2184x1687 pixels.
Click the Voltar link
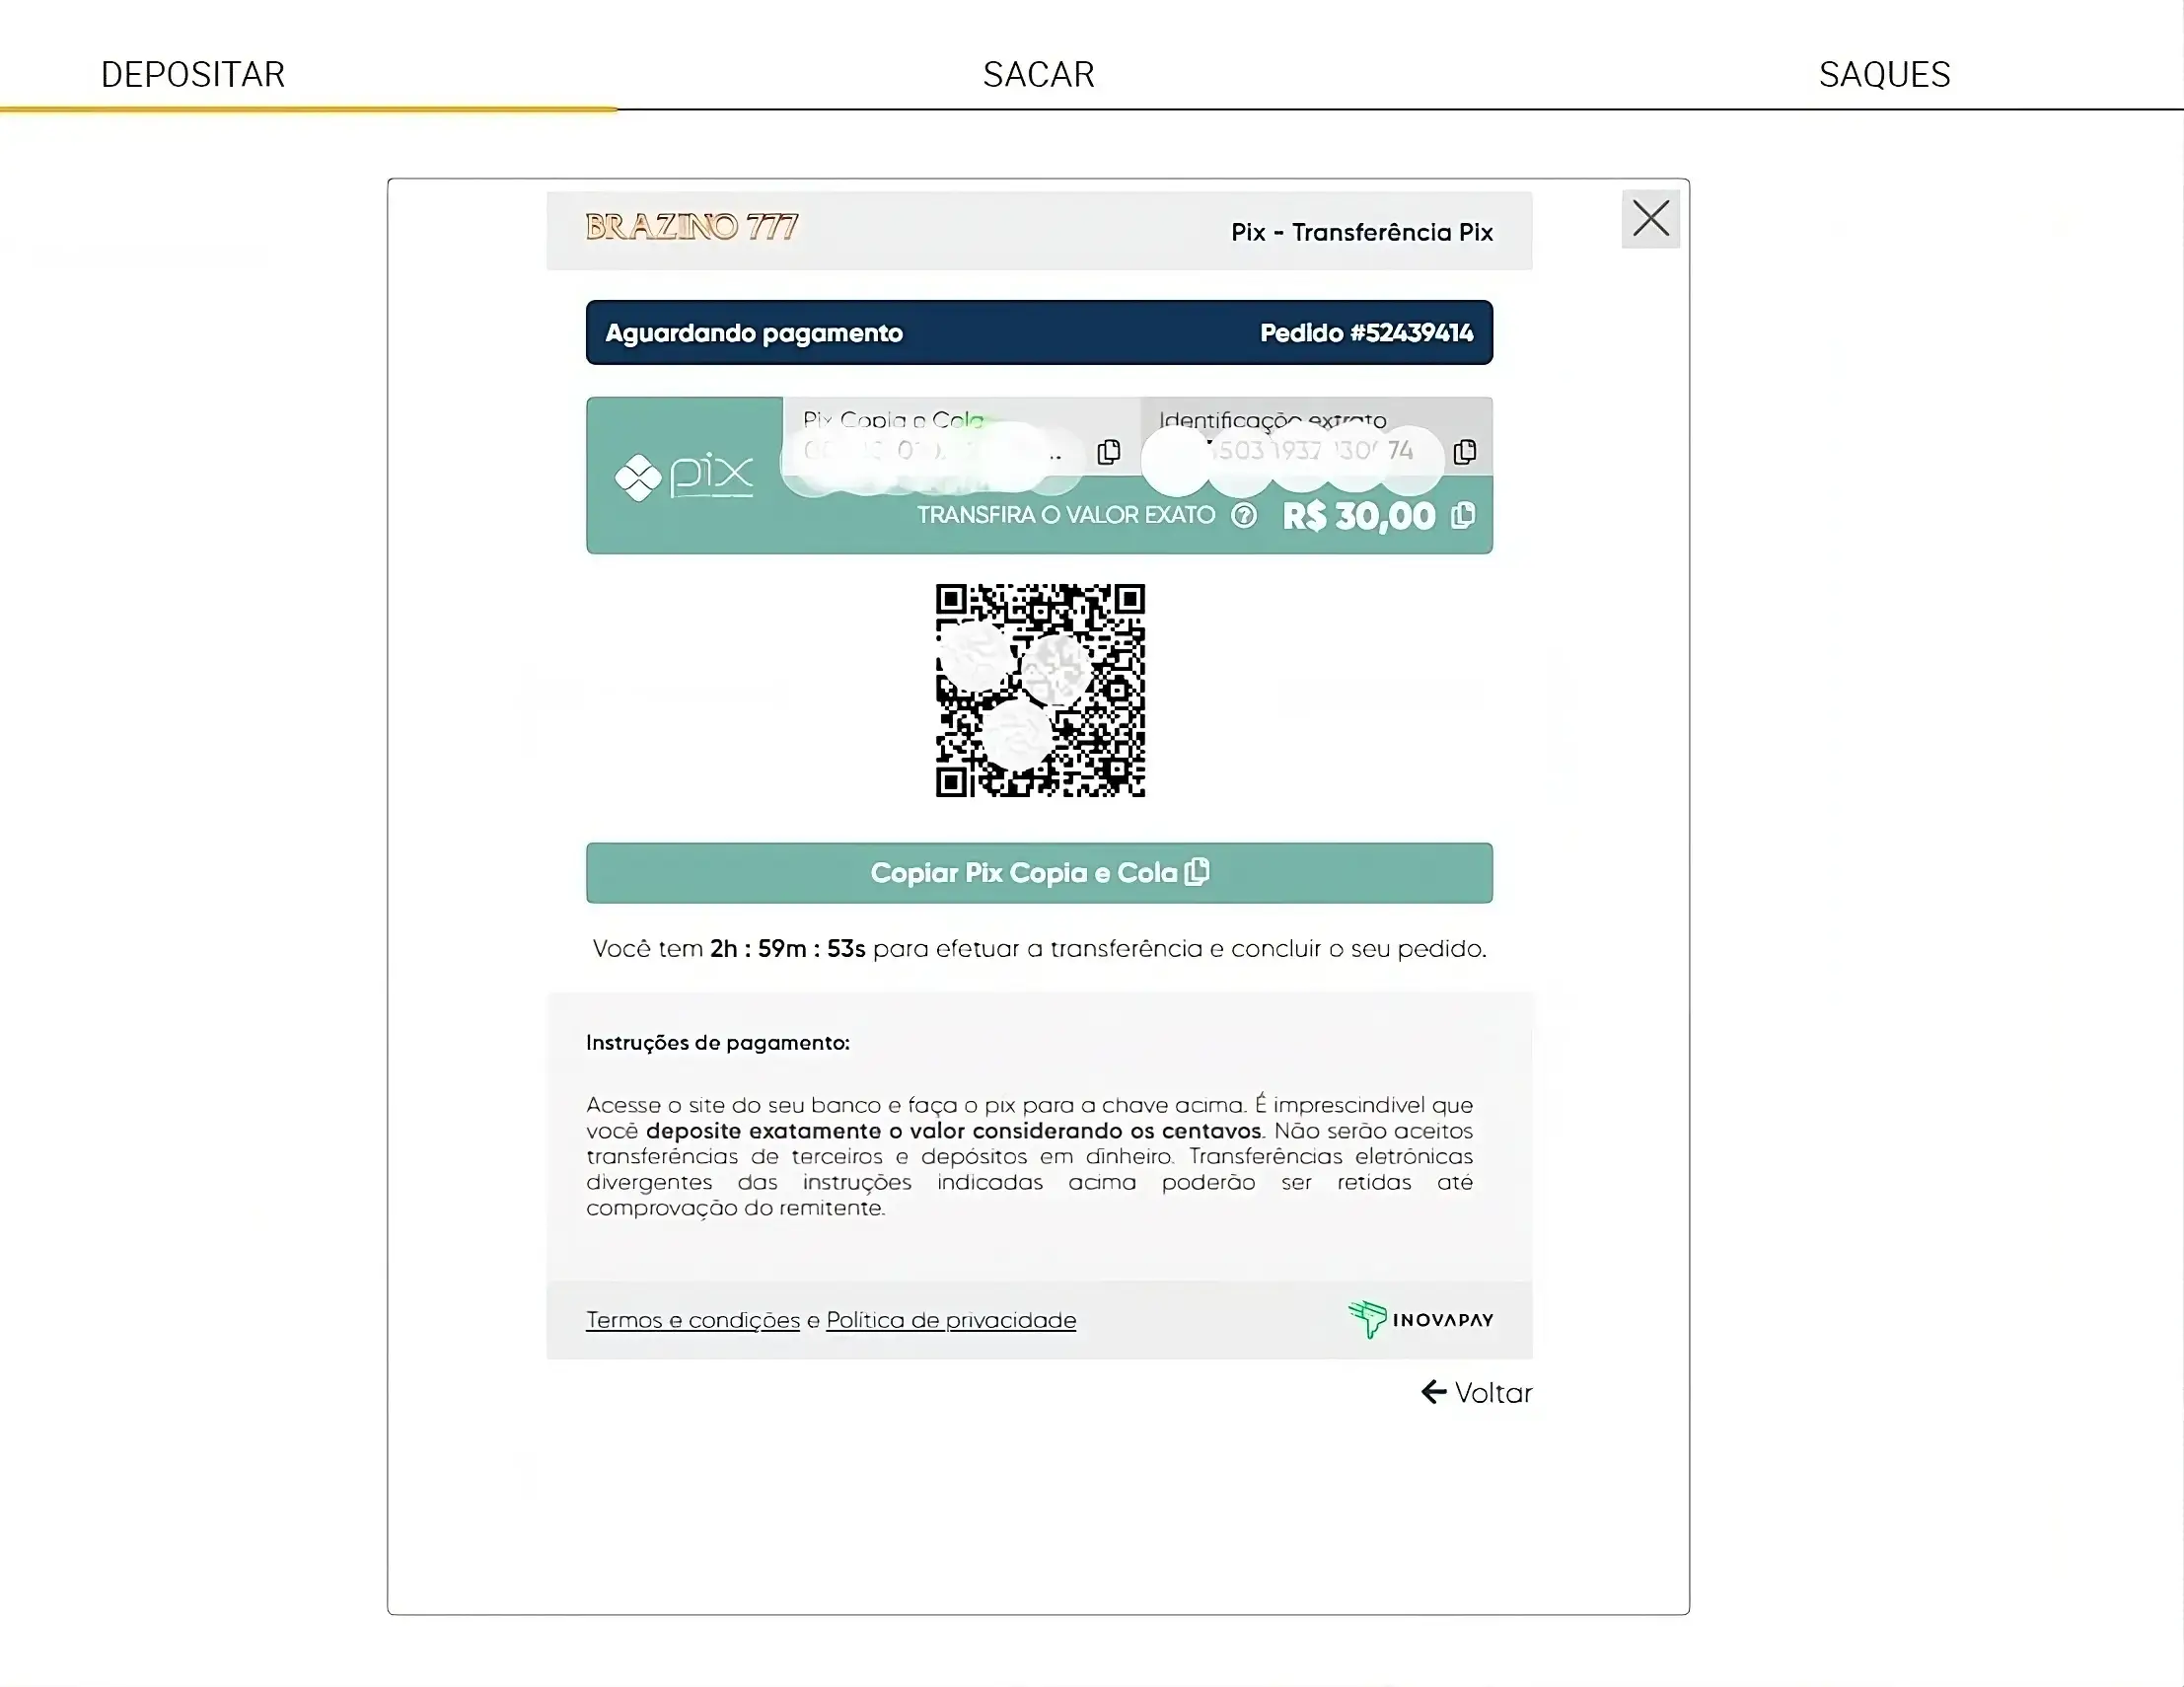pos(1477,1392)
